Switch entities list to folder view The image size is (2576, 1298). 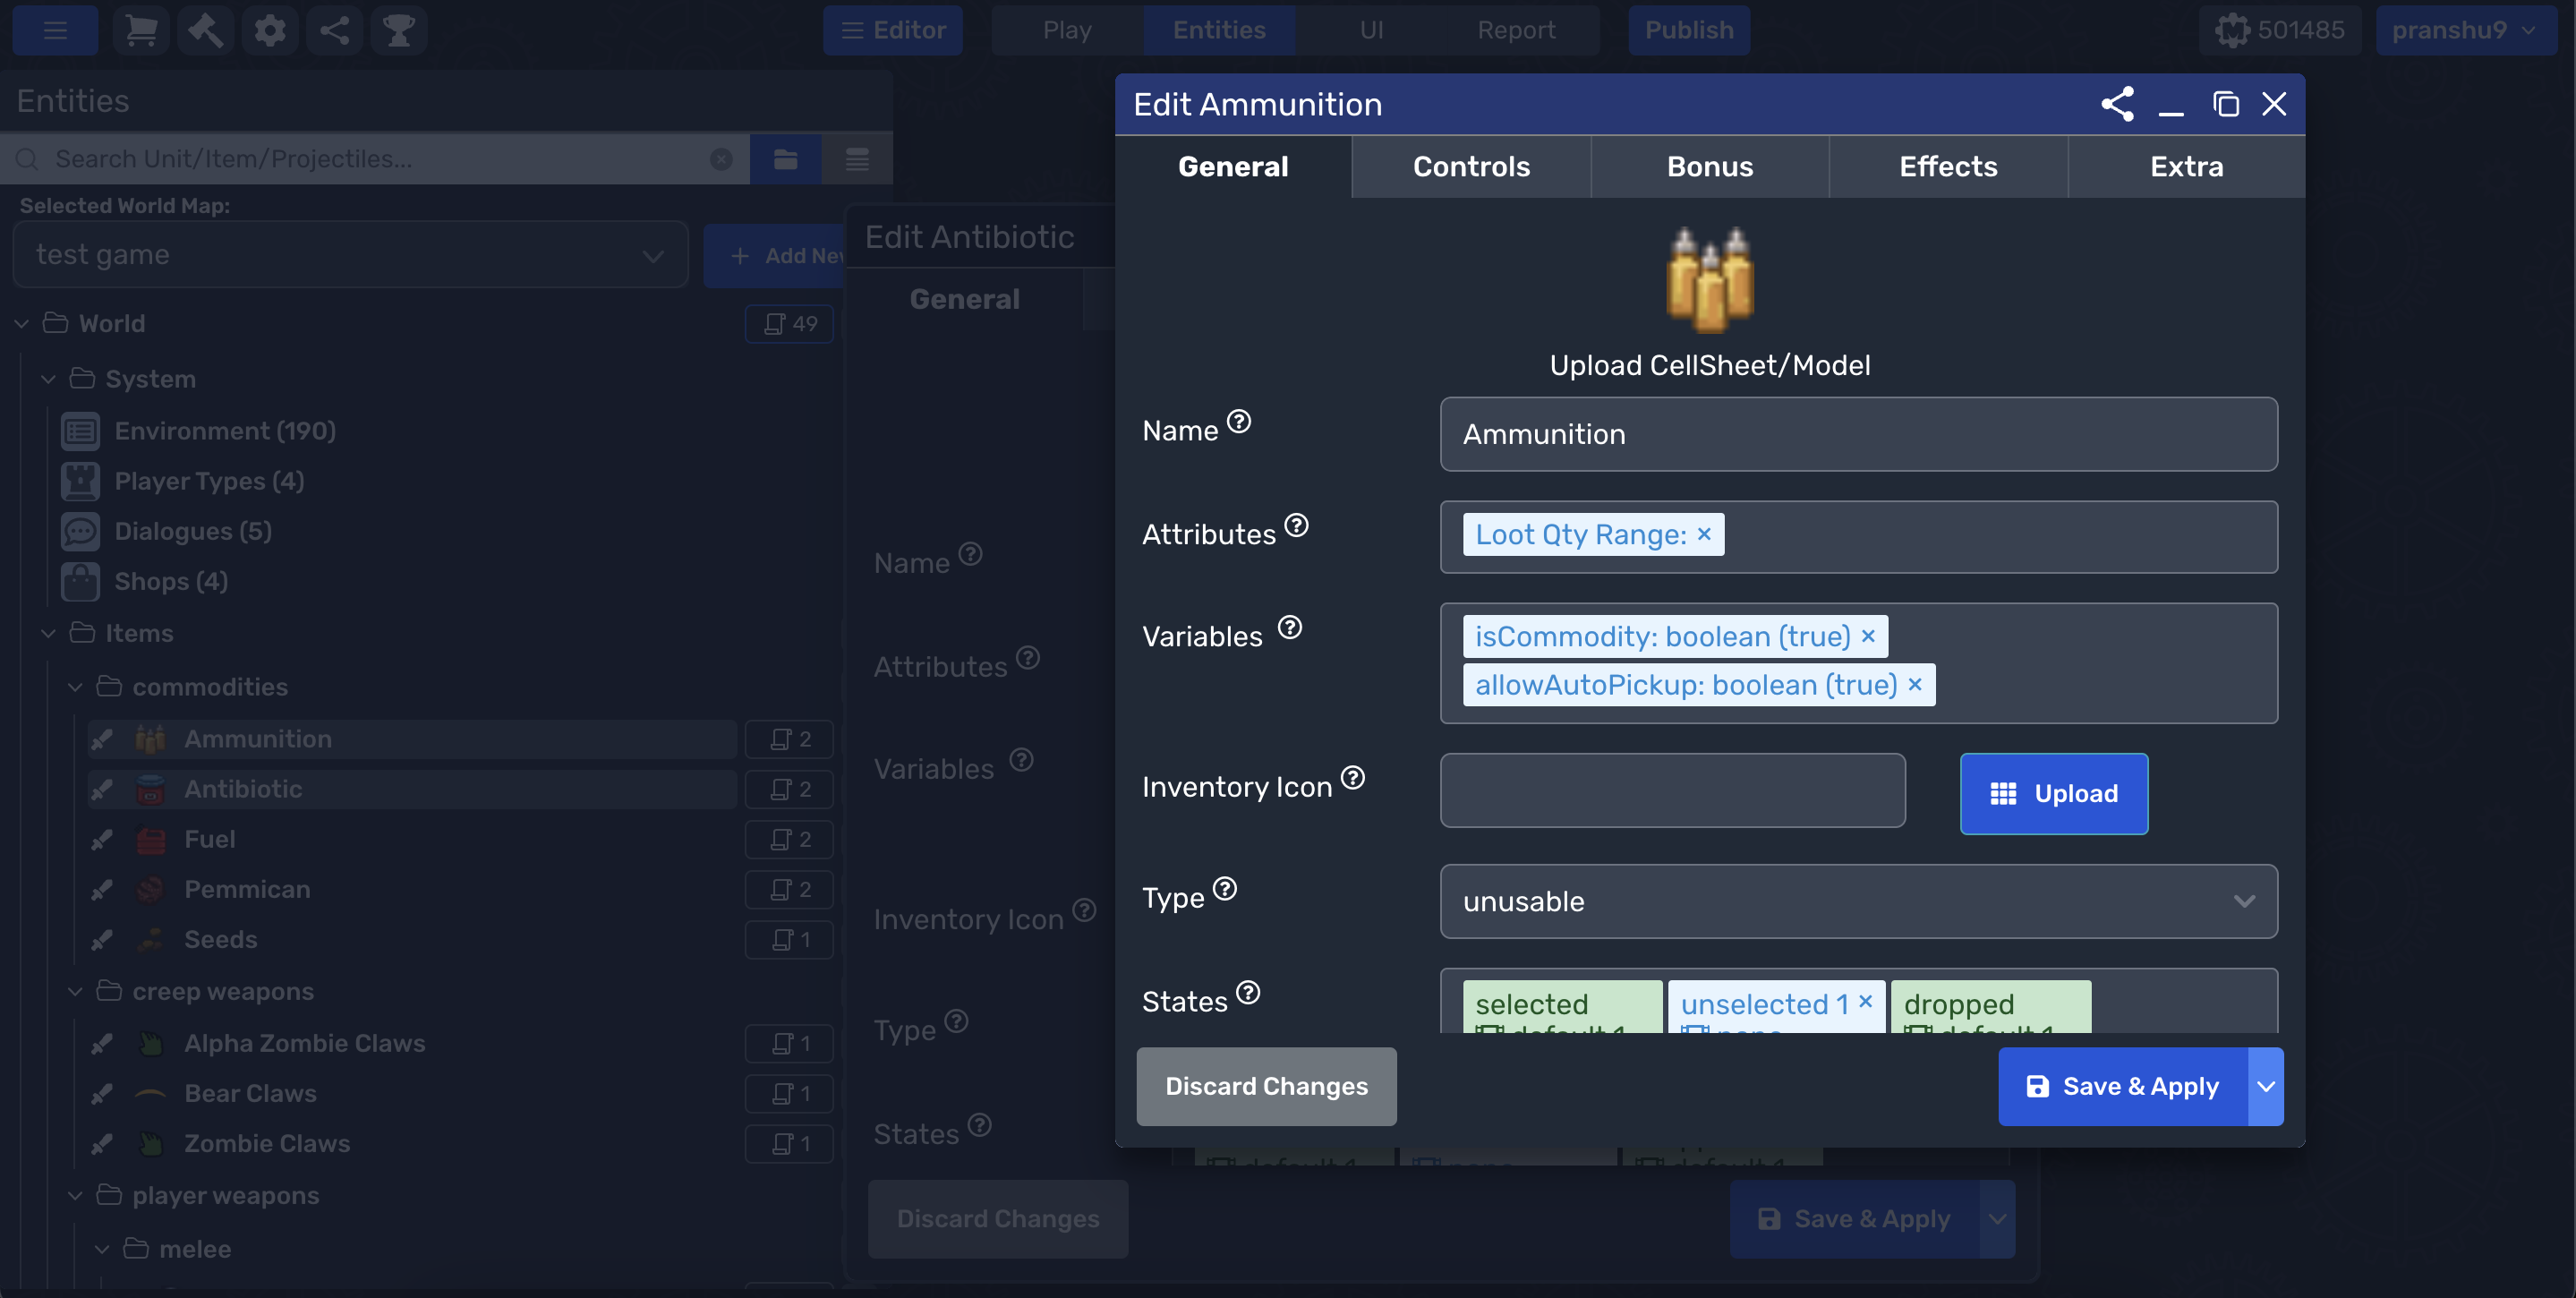click(785, 159)
